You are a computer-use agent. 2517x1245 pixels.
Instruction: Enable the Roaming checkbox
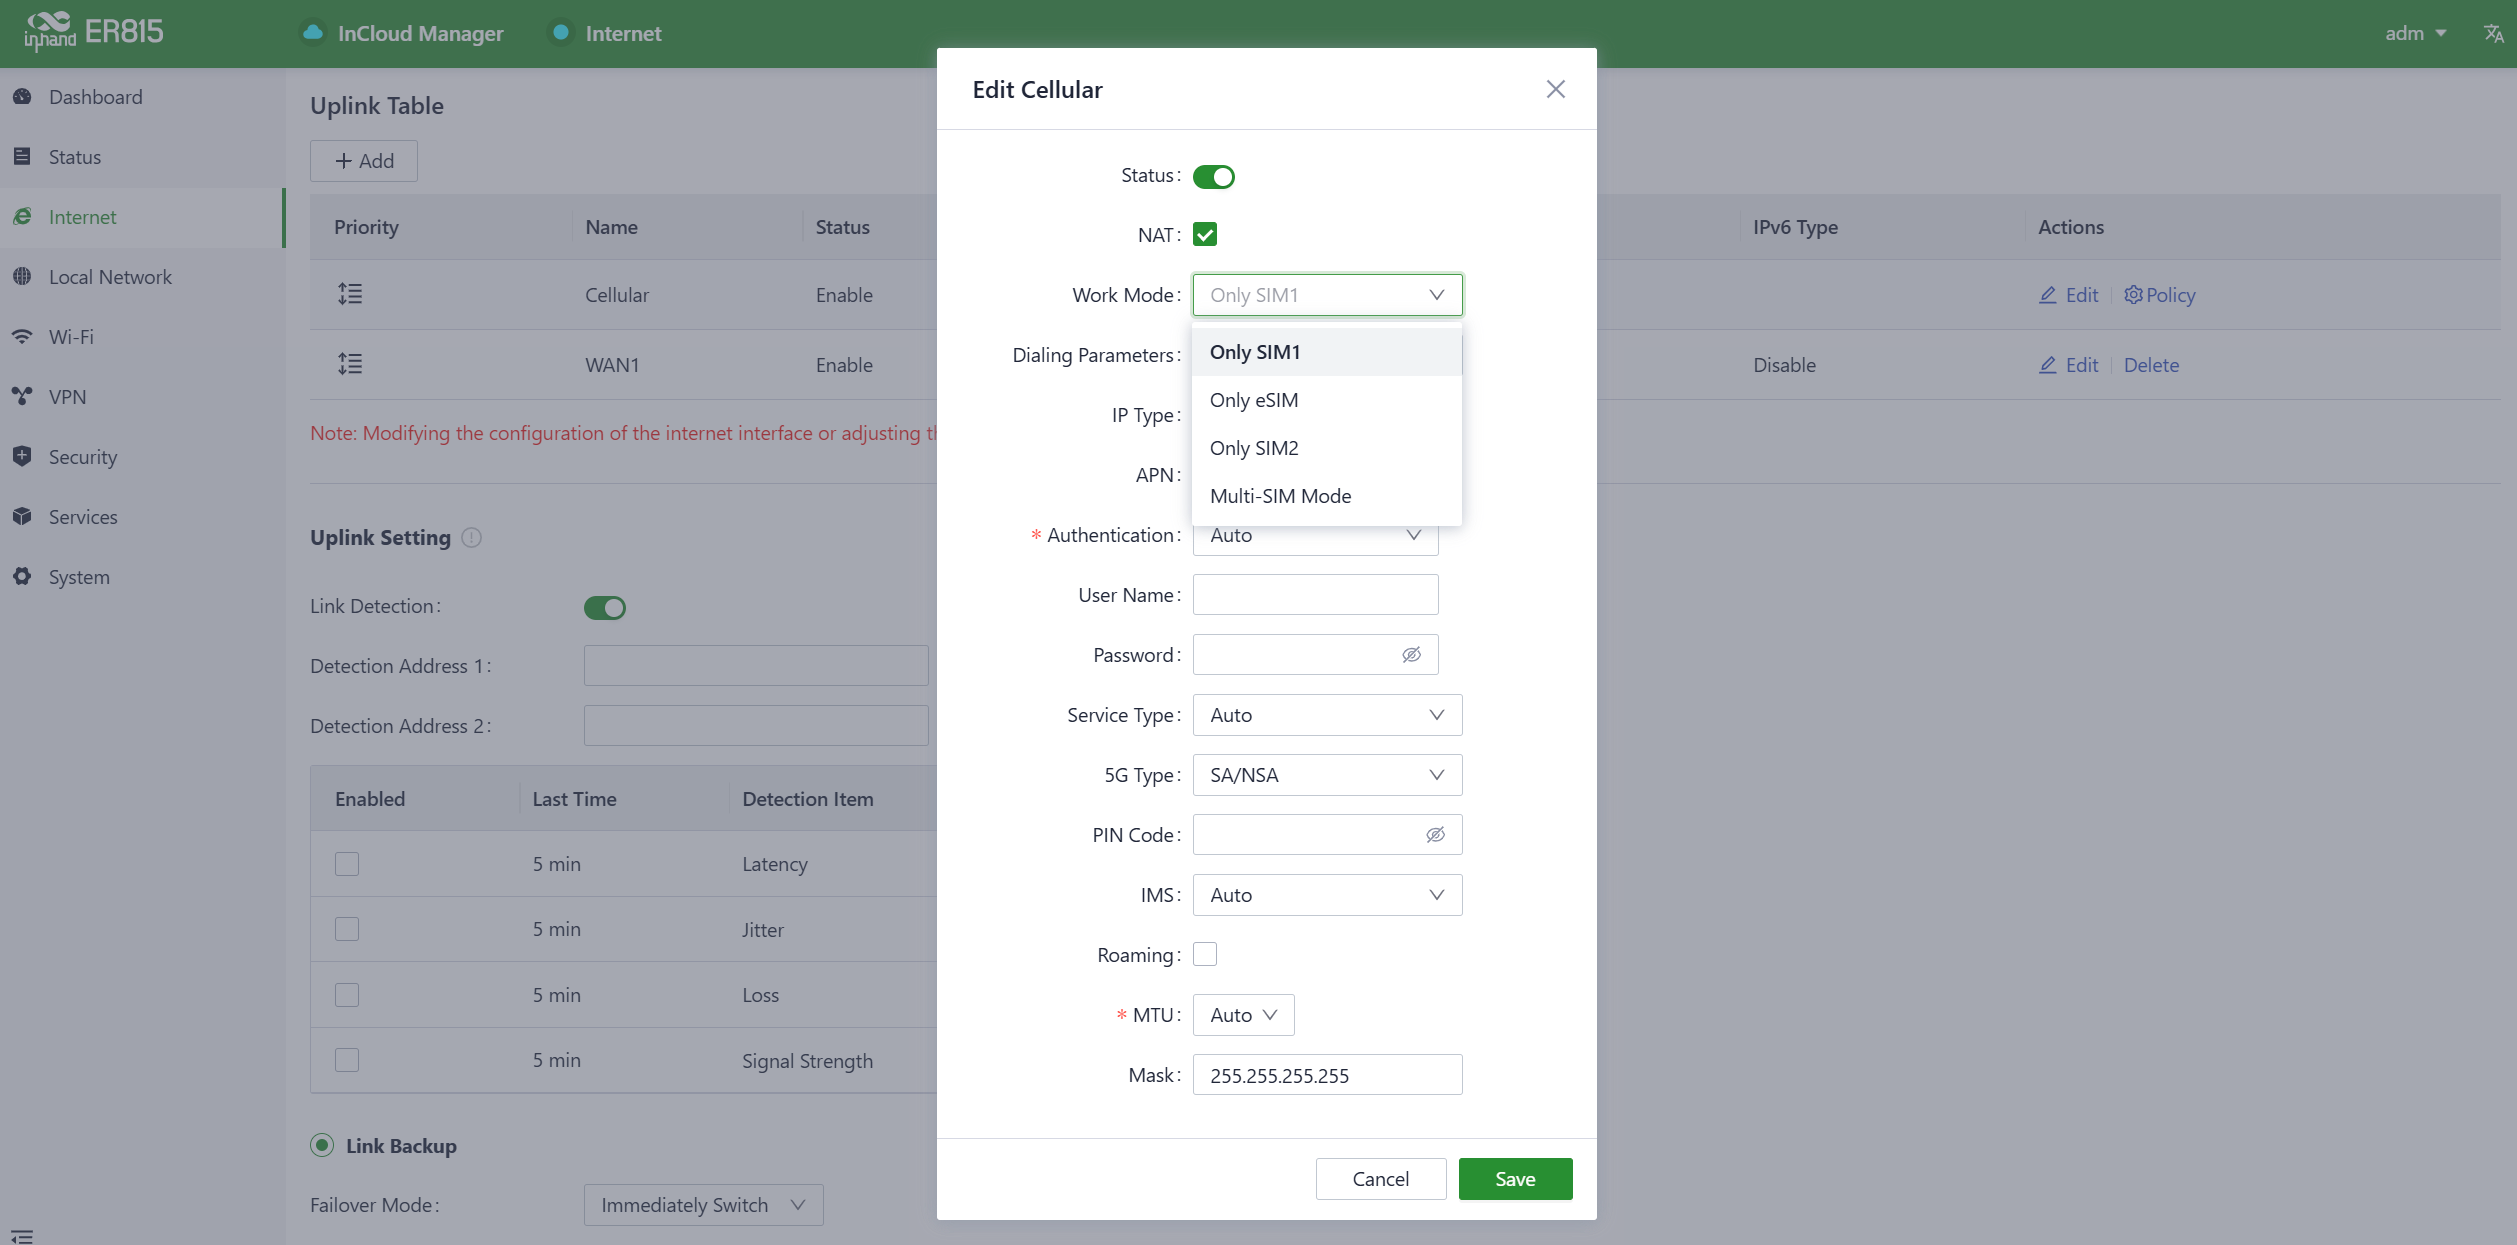[x=1205, y=954]
